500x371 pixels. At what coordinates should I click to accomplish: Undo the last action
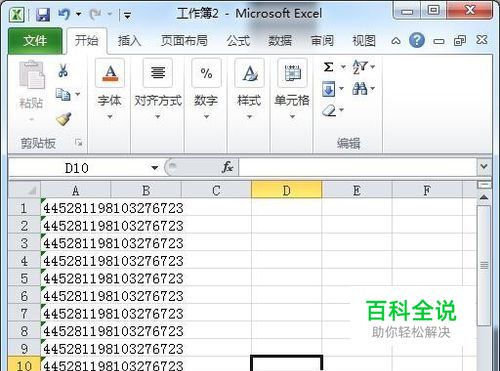pyautogui.click(x=64, y=14)
